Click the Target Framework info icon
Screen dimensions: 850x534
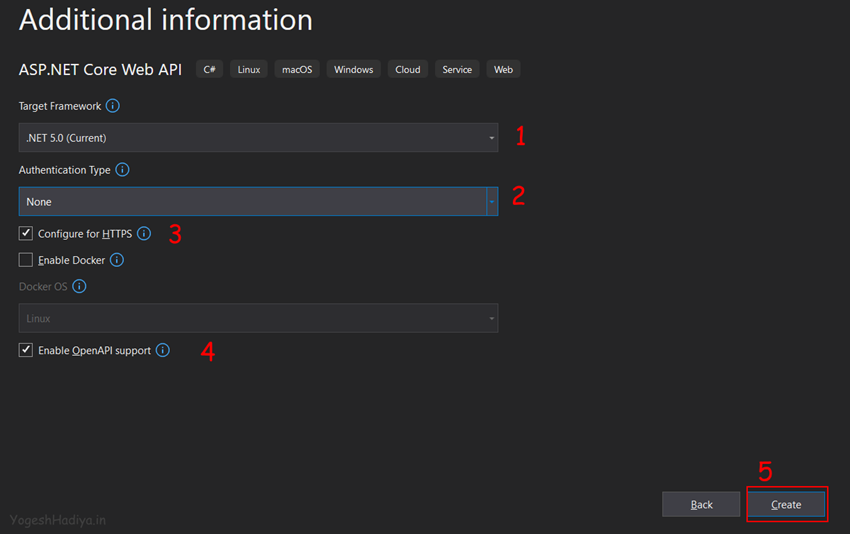point(113,106)
